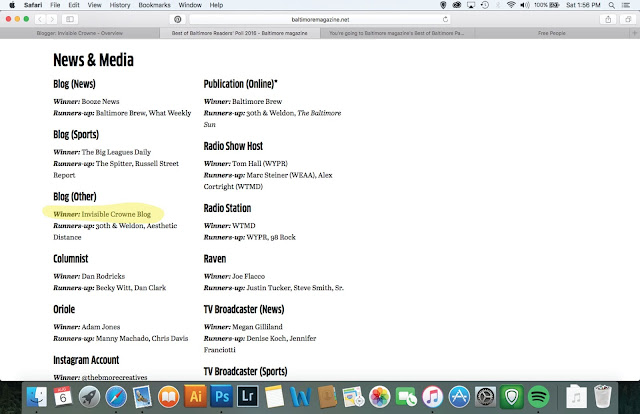Show the Safari sidebar
This screenshot has height=414, width=640.
pos(70,19)
